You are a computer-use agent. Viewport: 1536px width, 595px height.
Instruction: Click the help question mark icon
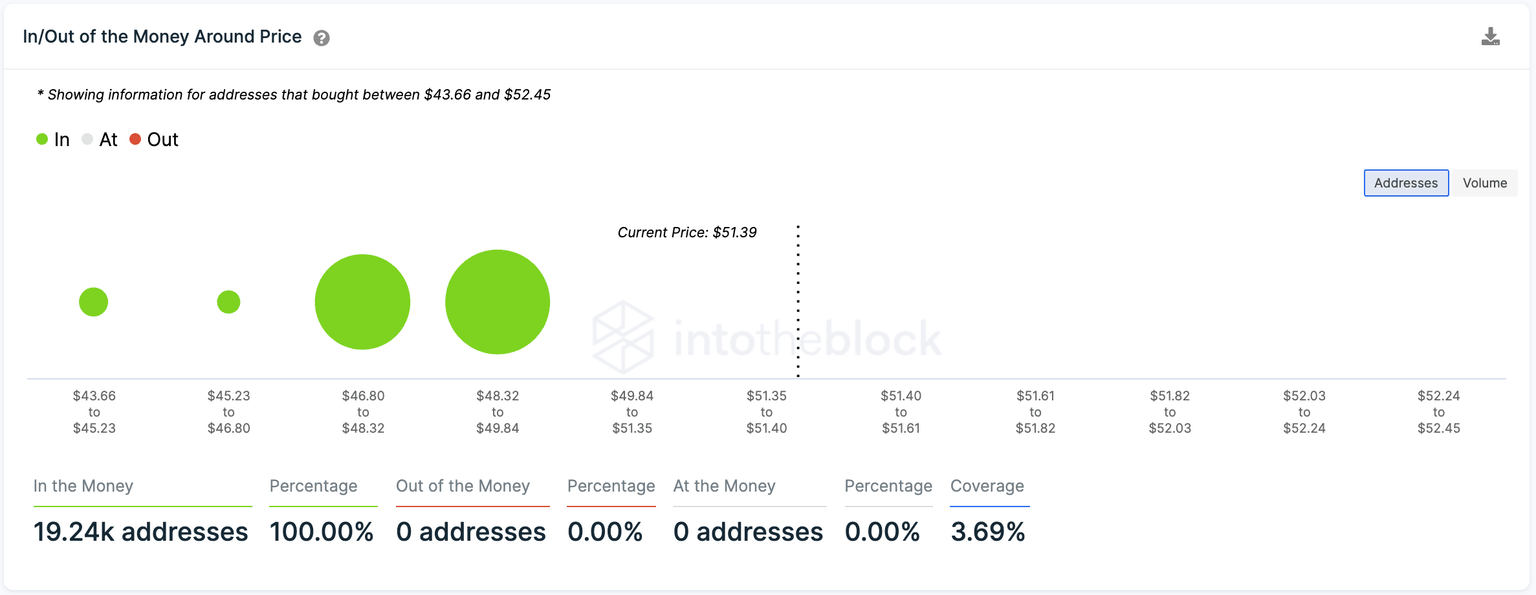(x=321, y=38)
